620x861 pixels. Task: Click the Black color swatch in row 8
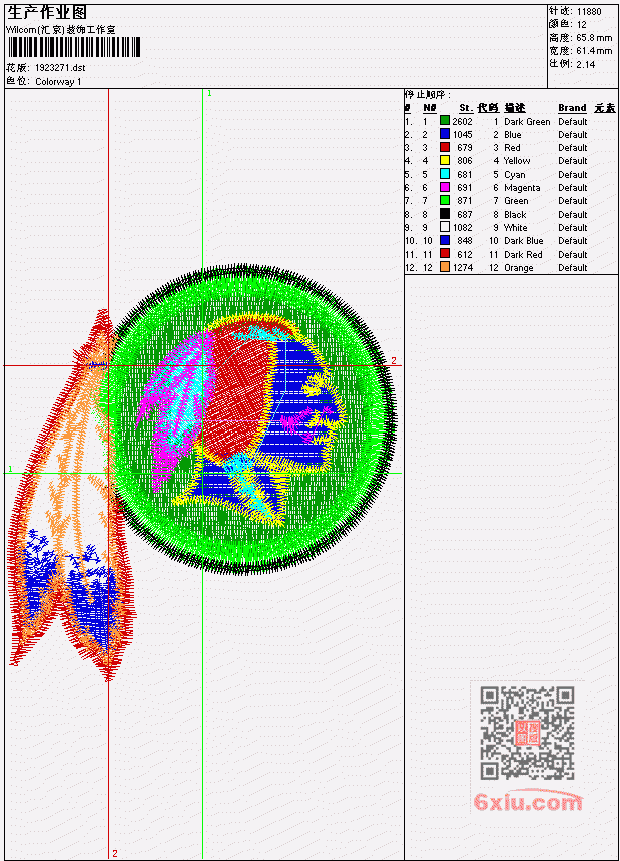pyautogui.click(x=445, y=214)
